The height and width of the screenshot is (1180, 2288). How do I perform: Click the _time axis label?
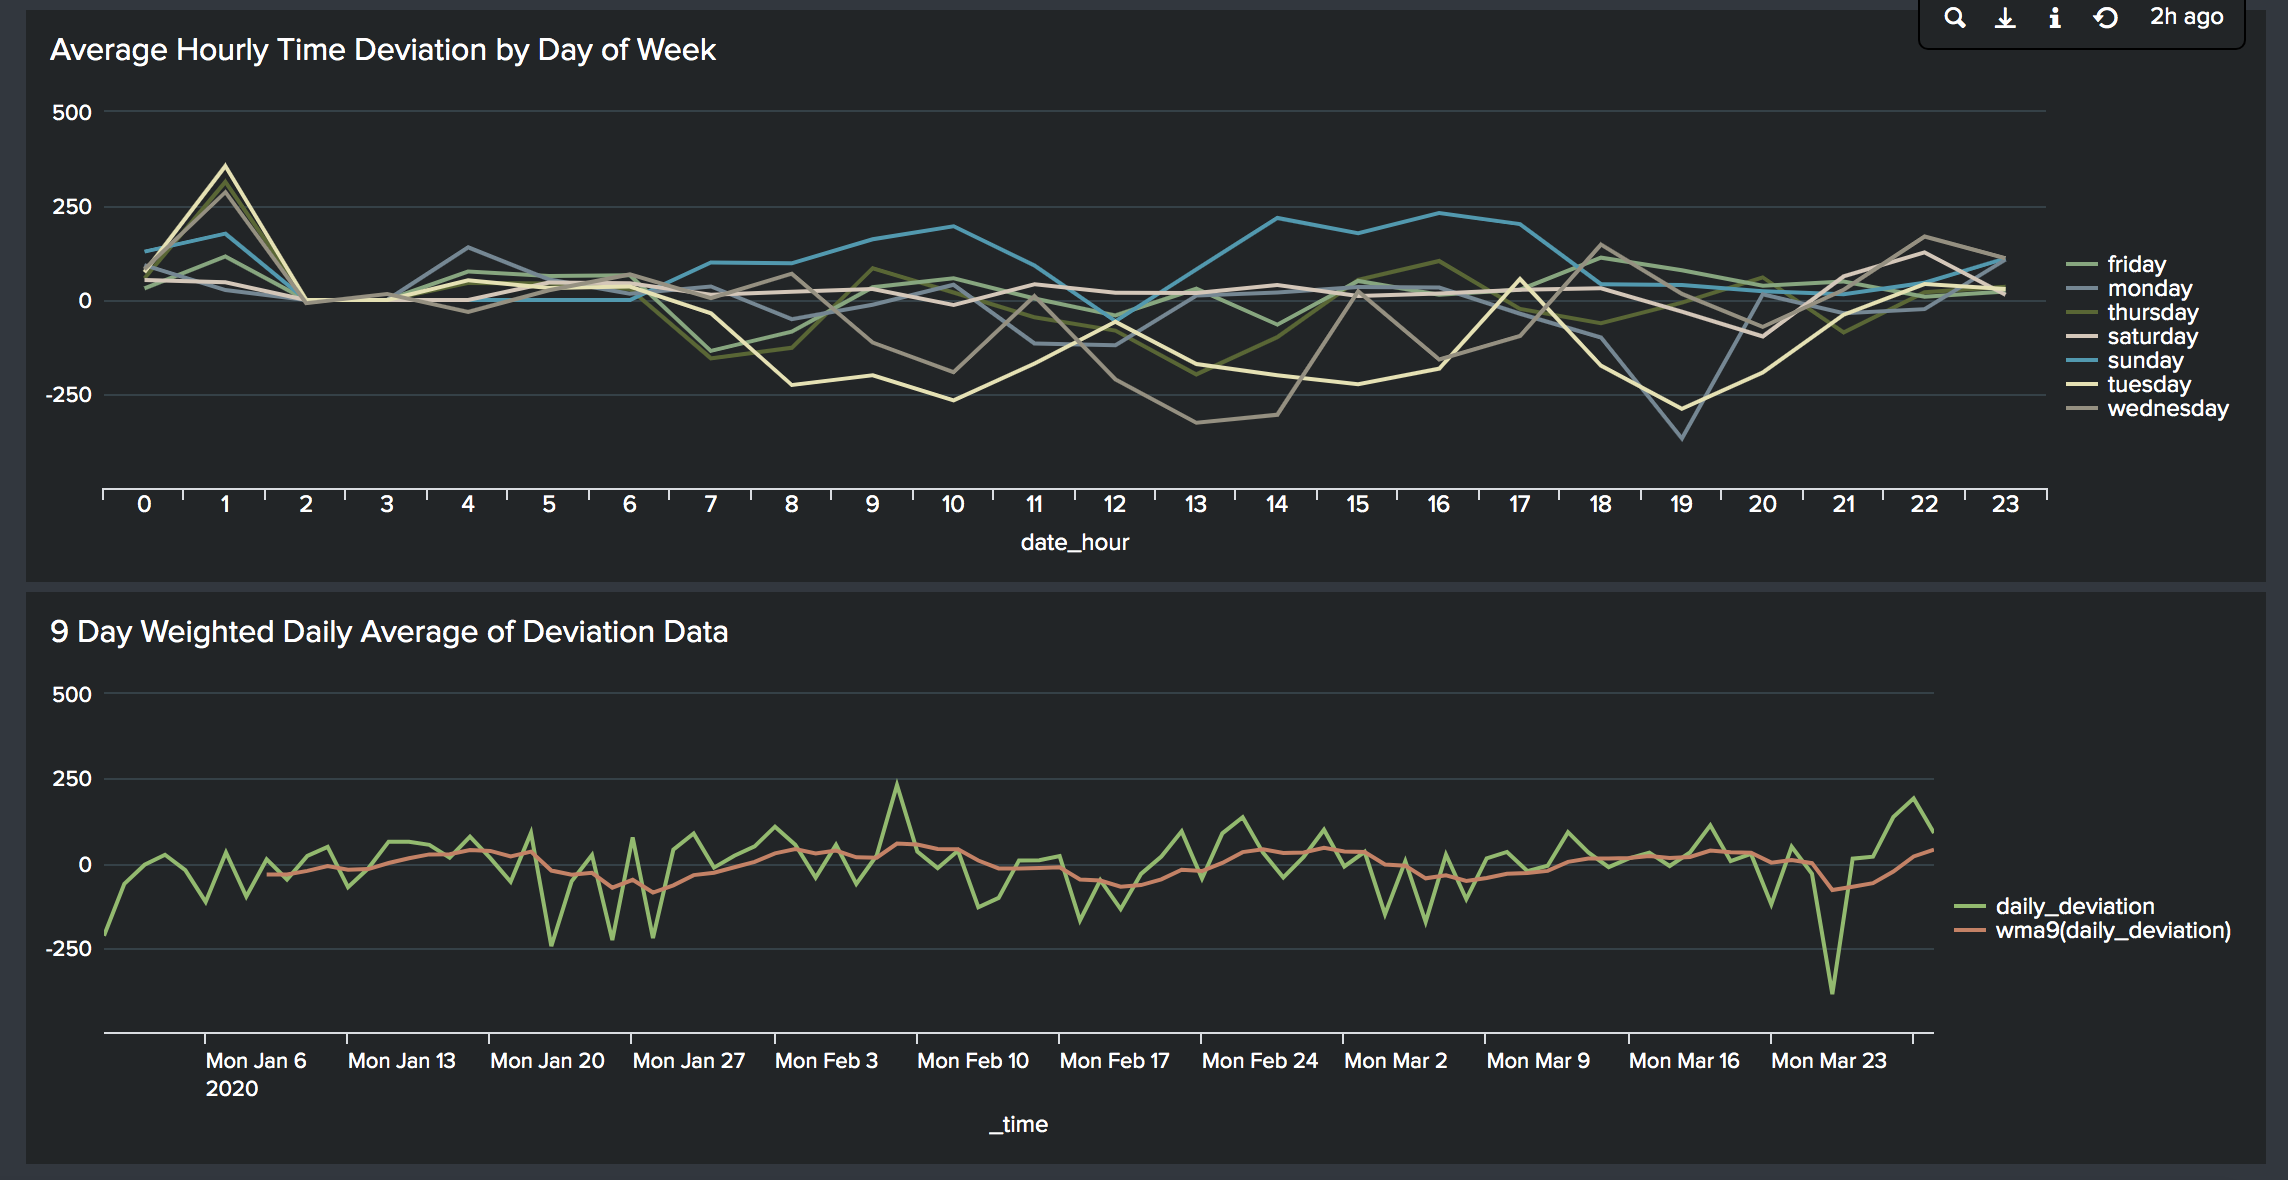point(1016,1124)
